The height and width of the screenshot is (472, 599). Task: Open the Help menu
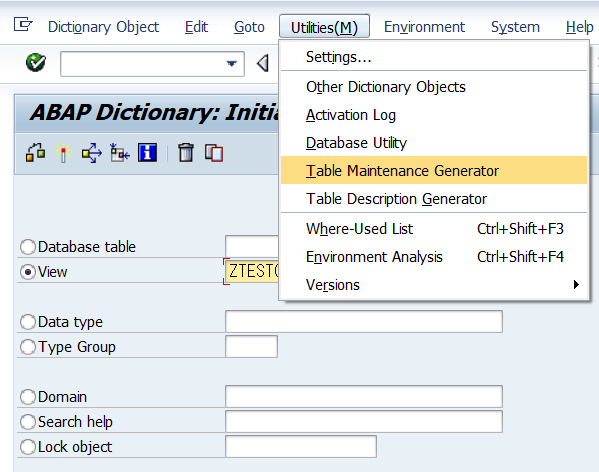pyautogui.click(x=580, y=27)
